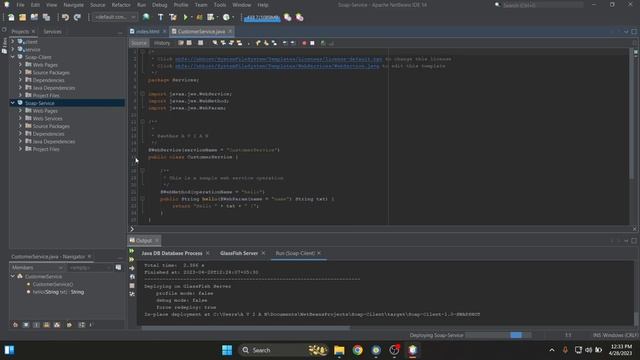The image size is (640, 360).
Task: Click the Undo arrow icon
Action: pos(65,18)
